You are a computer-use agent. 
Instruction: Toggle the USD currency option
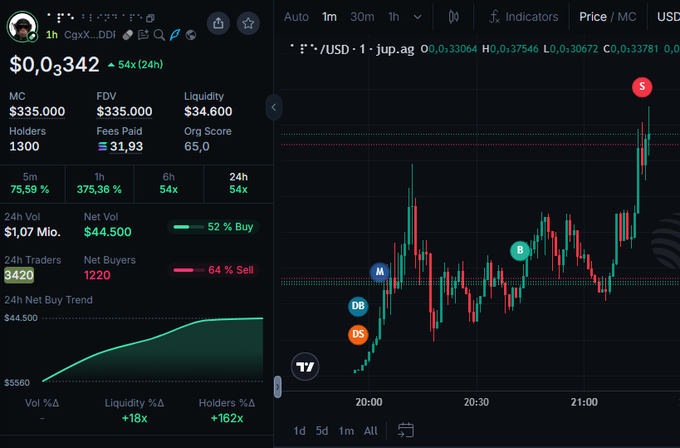coord(668,17)
